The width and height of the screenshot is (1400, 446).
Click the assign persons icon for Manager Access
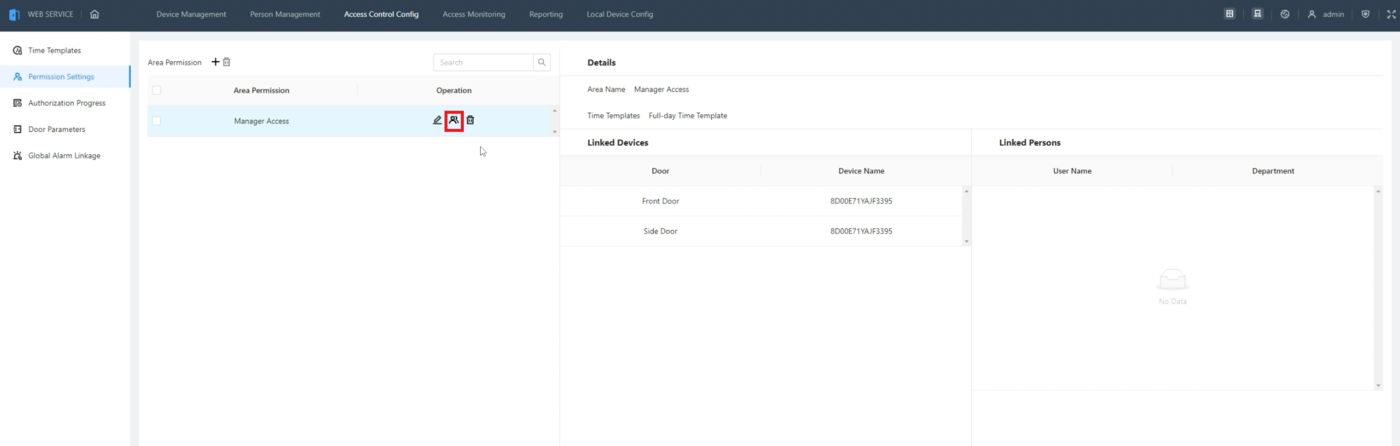(454, 120)
